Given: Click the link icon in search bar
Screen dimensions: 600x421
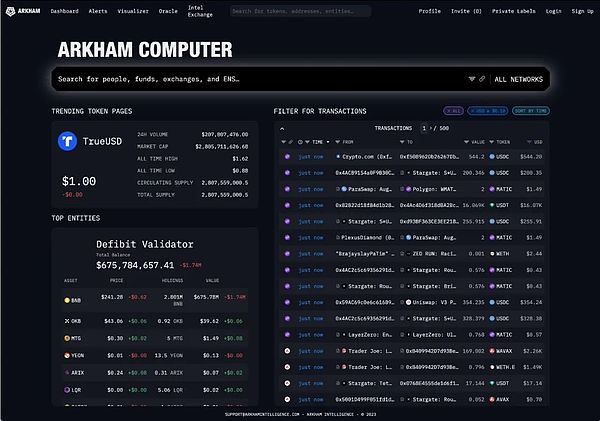Looking at the screenshot, I should (x=482, y=79).
